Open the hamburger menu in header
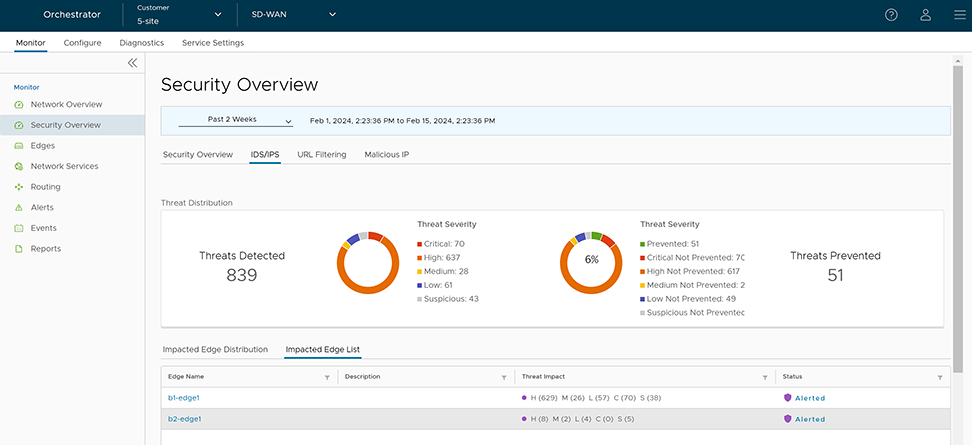Image resolution: width=972 pixels, height=445 pixels. [x=959, y=15]
